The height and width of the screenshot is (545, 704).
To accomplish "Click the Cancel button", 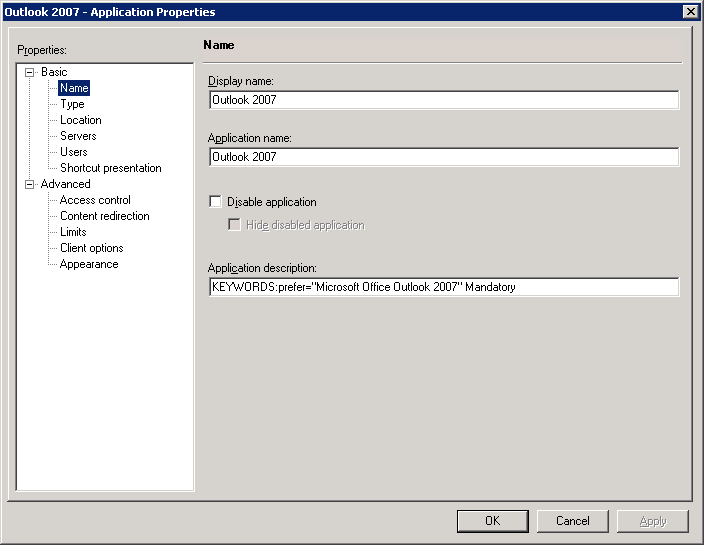I will click(x=572, y=521).
